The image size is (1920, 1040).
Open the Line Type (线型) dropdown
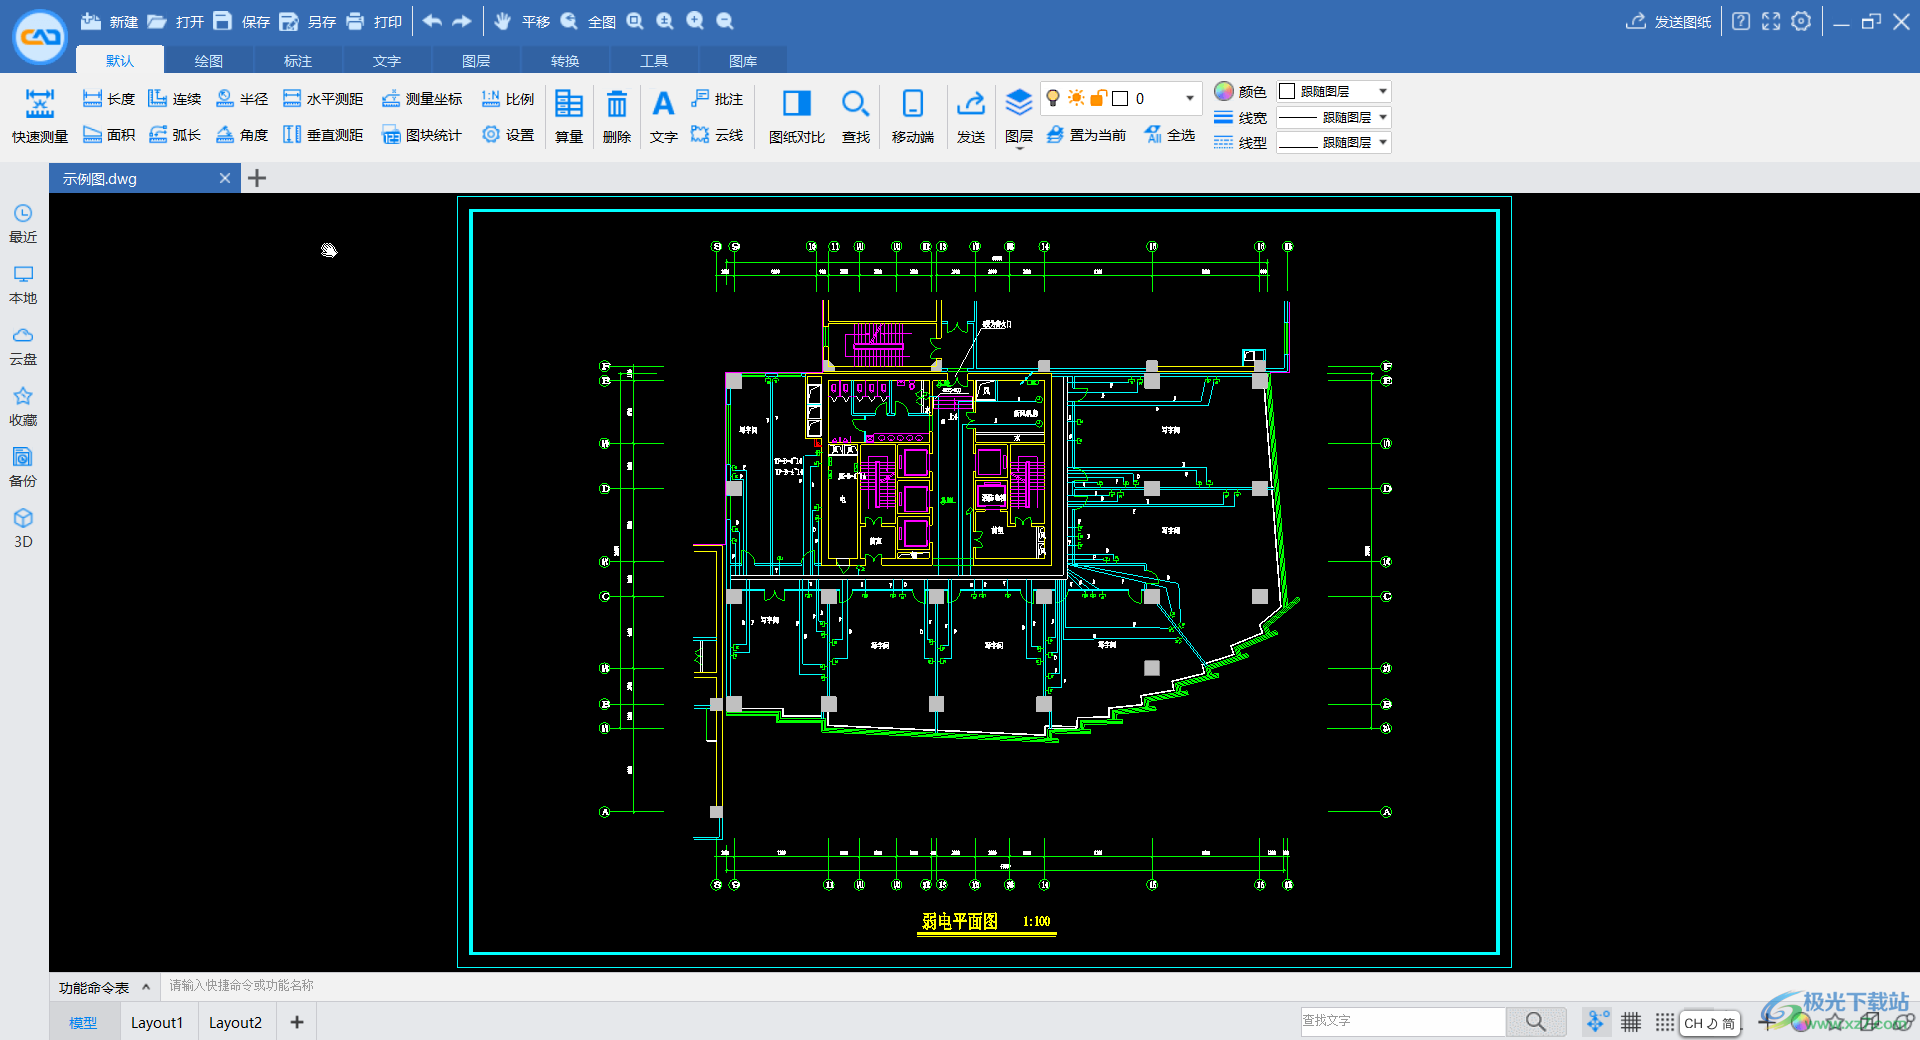[1335, 142]
